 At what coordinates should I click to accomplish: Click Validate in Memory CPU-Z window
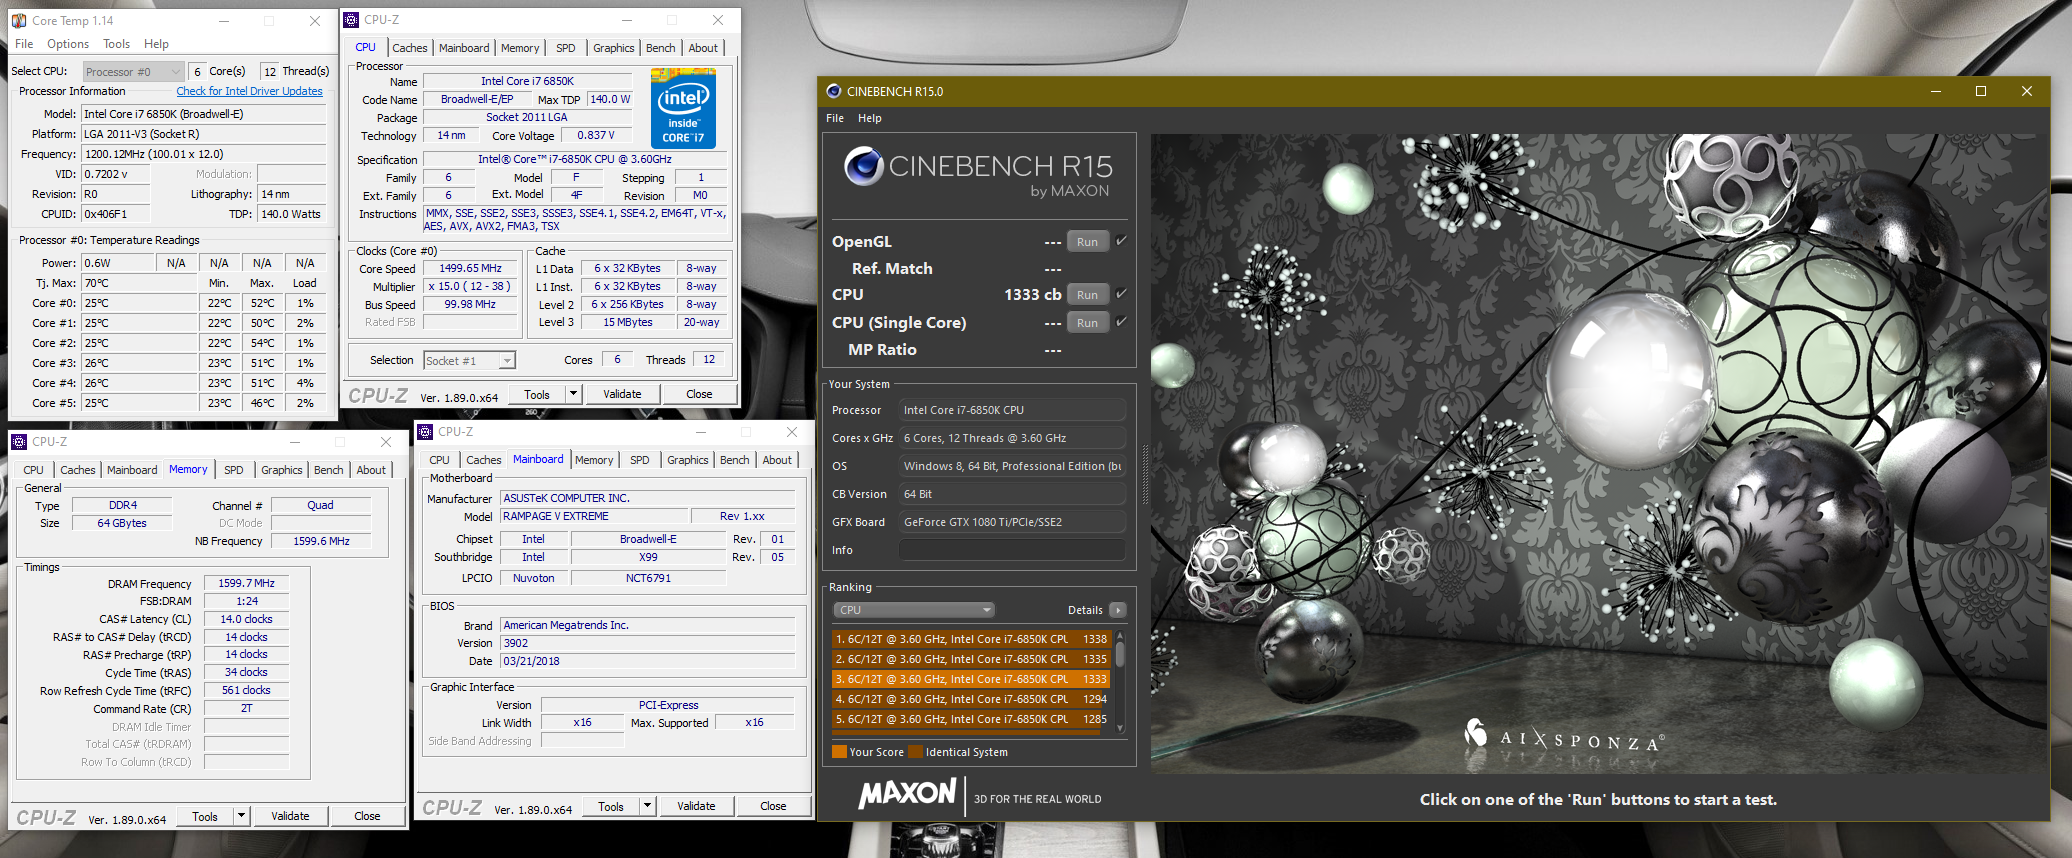point(290,816)
